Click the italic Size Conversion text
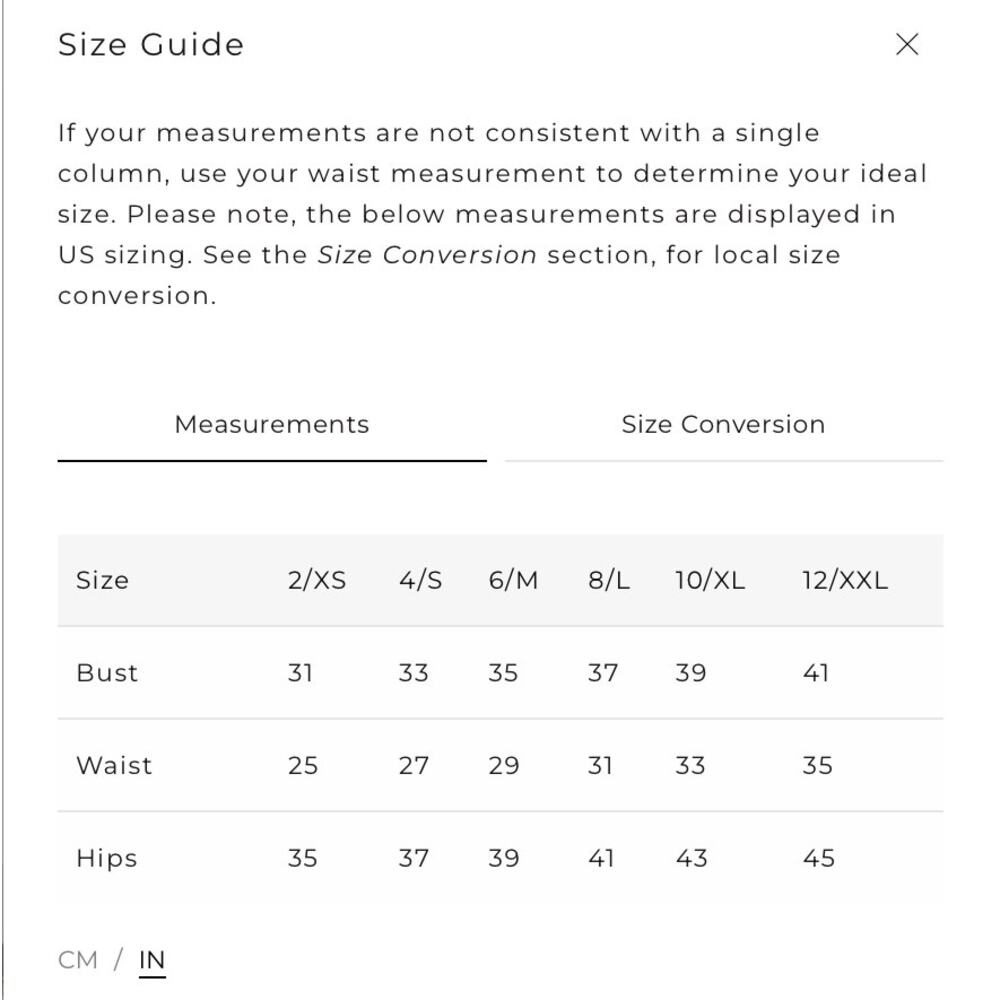Screen dimensions: 1000x1000 [427, 255]
